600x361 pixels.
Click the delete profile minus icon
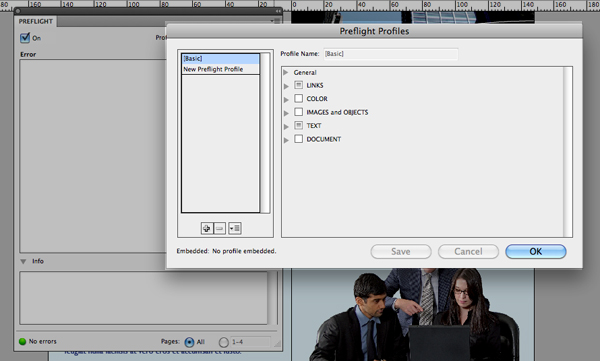220,229
